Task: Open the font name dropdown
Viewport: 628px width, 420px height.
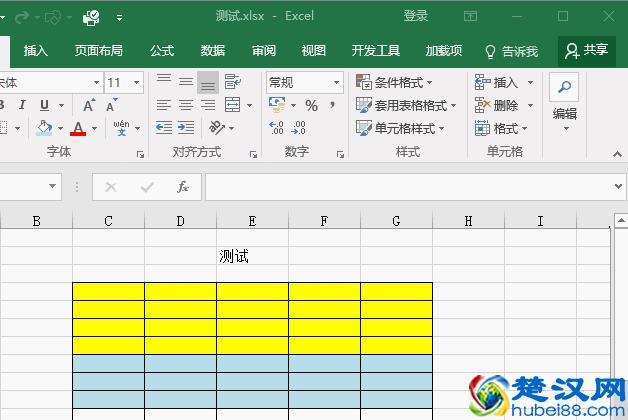Action: pos(97,82)
